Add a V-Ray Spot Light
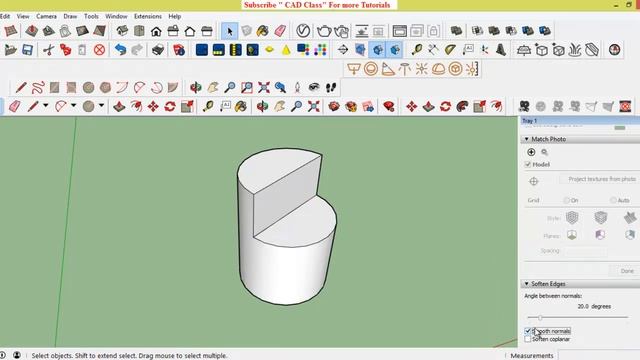Viewport: 640px width, 360px height. pos(388,69)
